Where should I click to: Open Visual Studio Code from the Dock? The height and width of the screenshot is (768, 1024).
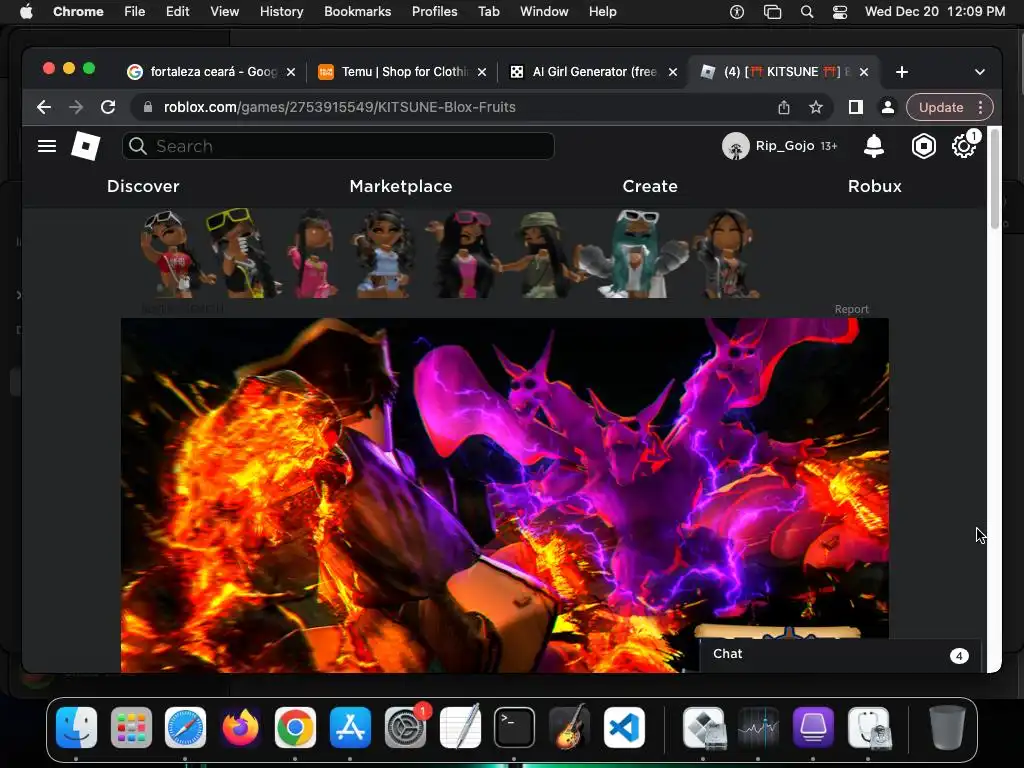coord(624,728)
